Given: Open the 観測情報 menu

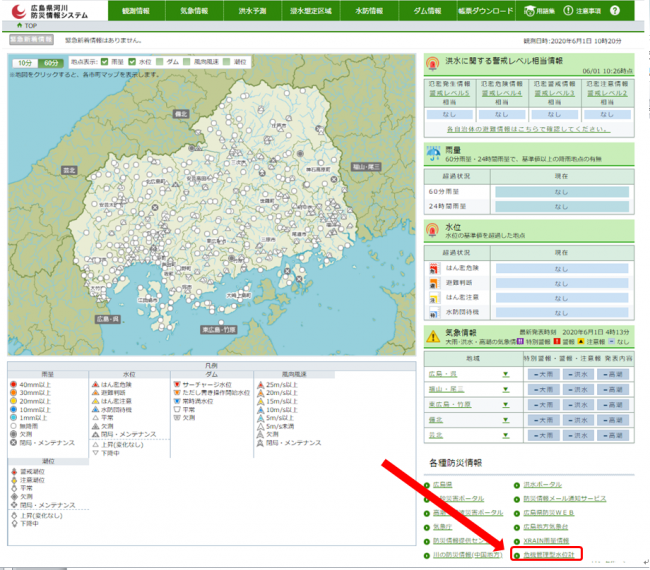Looking at the screenshot, I should click(136, 11).
